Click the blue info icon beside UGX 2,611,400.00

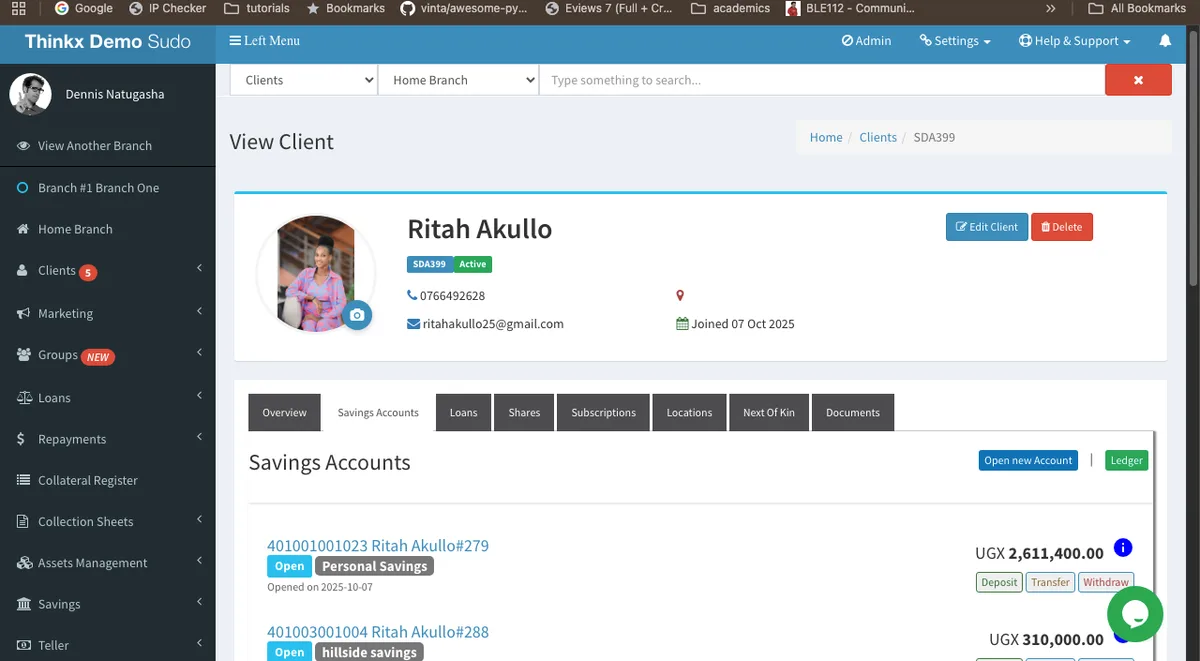tap(1122, 548)
